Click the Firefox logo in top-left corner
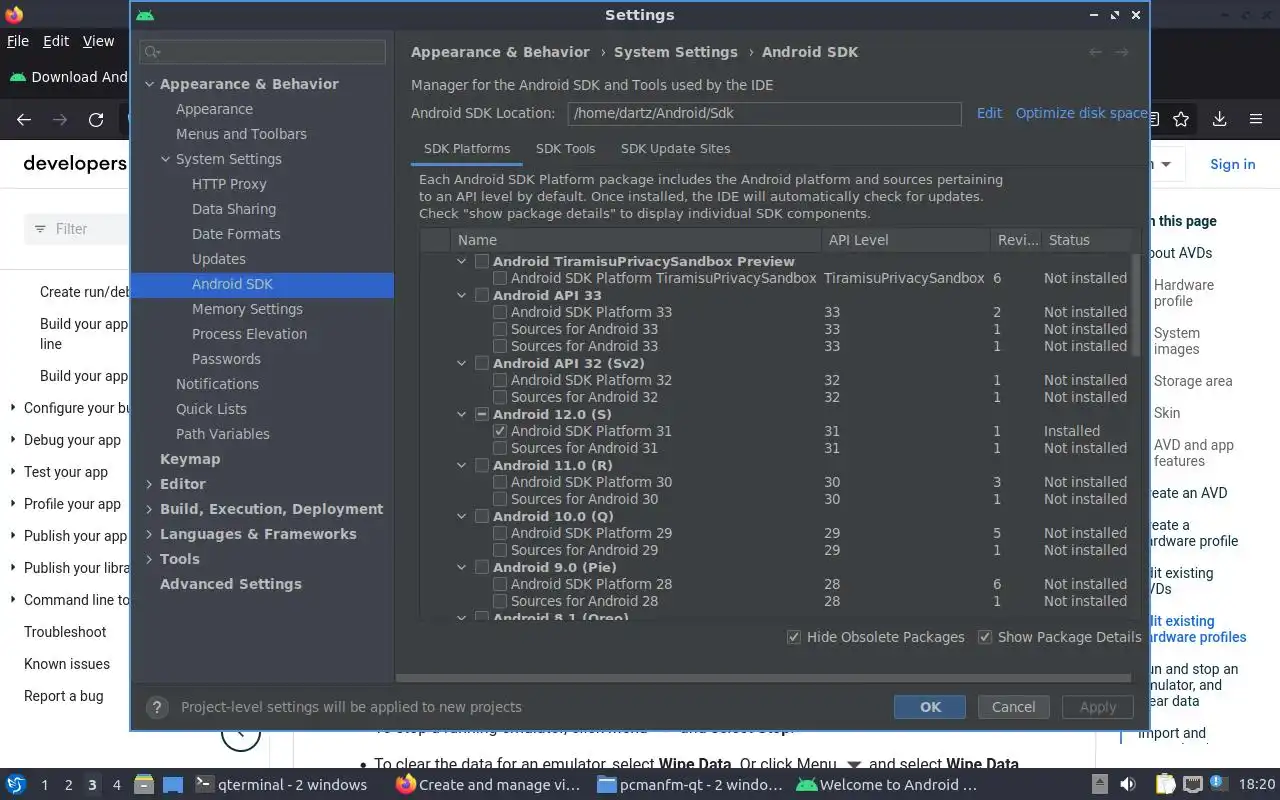The height and width of the screenshot is (800, 1280). [14, 14]
